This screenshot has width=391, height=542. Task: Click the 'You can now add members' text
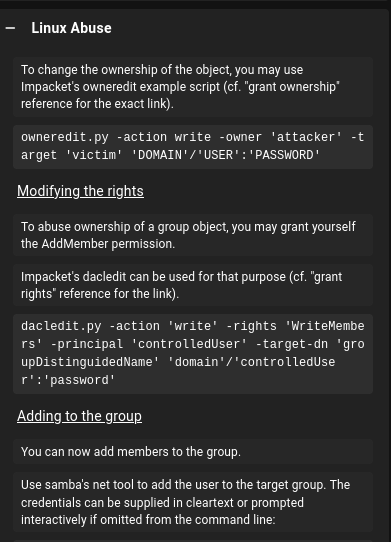point(131,452)
